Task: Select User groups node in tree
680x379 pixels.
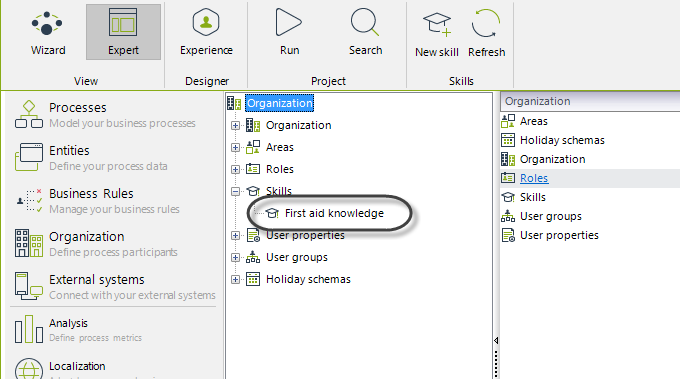Action: coord(297,258)
